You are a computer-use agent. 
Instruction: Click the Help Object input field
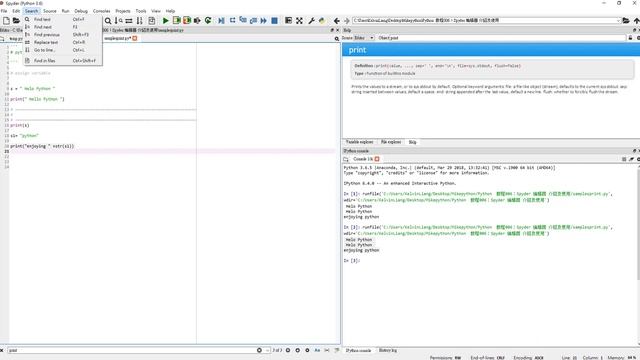[x=501, y=38]
